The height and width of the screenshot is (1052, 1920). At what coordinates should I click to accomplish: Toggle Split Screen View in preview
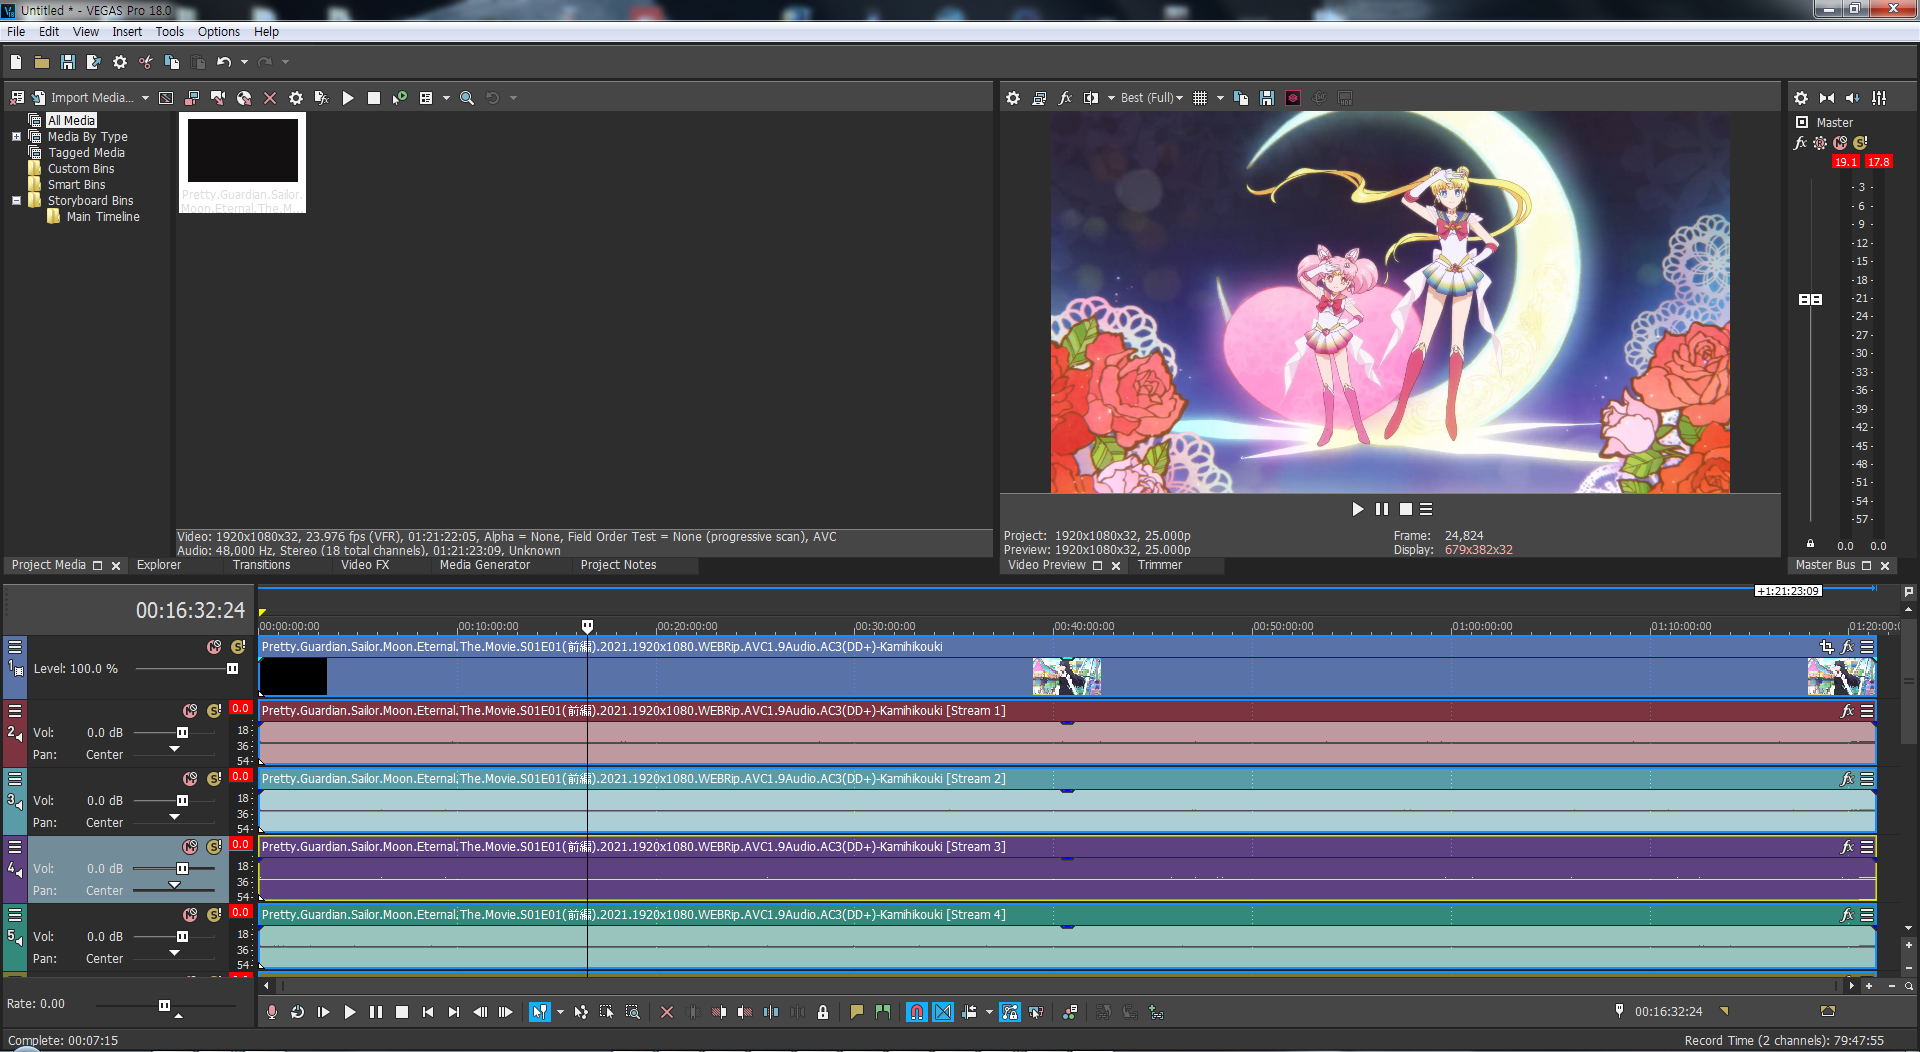[1091, 98]
